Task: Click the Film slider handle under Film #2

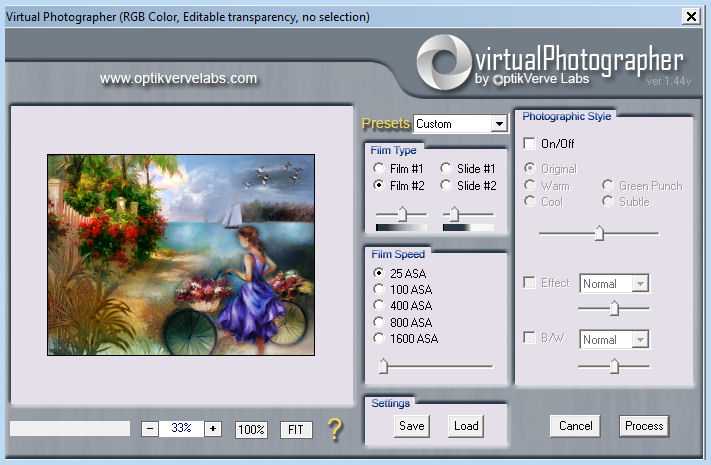Action: coord(402,214)
